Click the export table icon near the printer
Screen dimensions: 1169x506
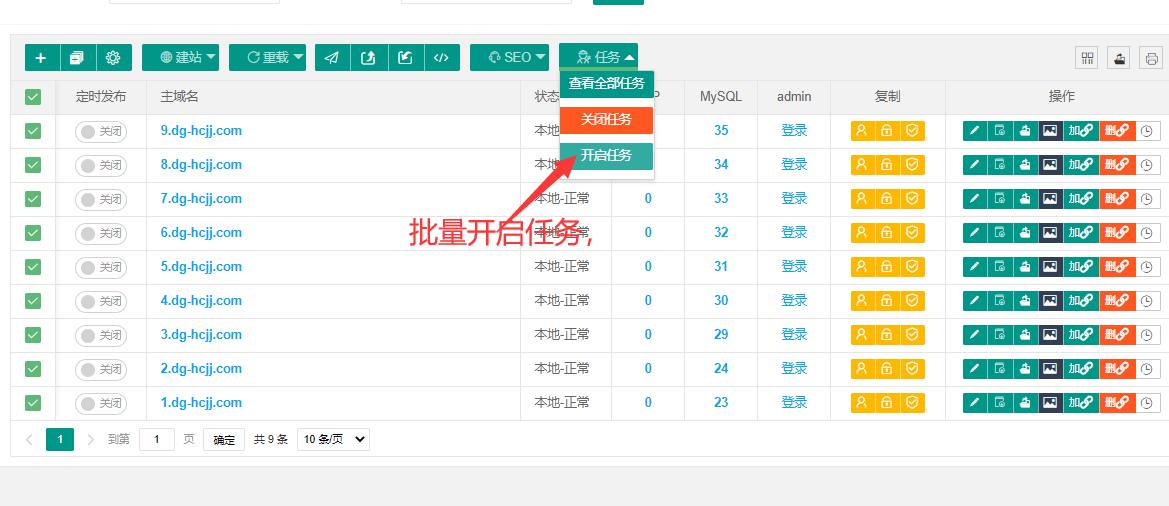1119,58
